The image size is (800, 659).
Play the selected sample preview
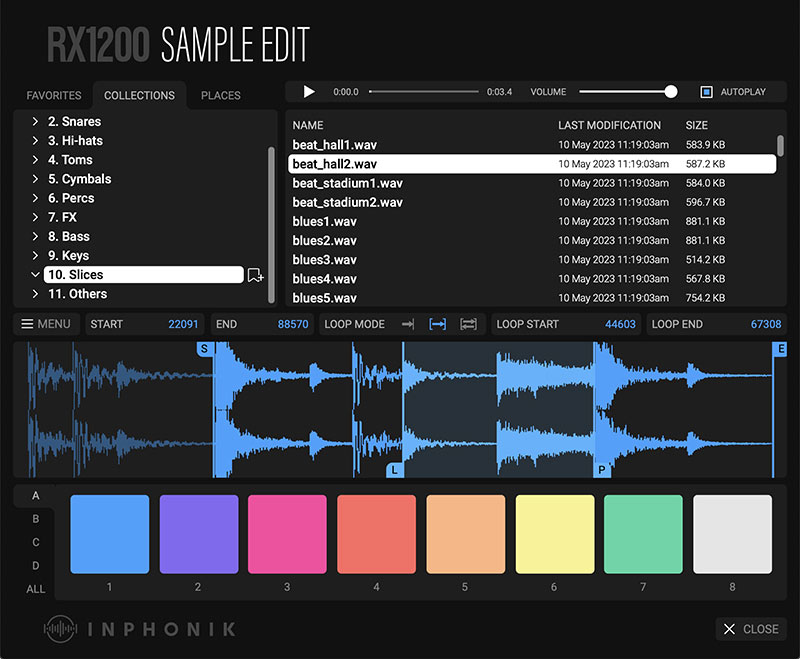[309, 92]
